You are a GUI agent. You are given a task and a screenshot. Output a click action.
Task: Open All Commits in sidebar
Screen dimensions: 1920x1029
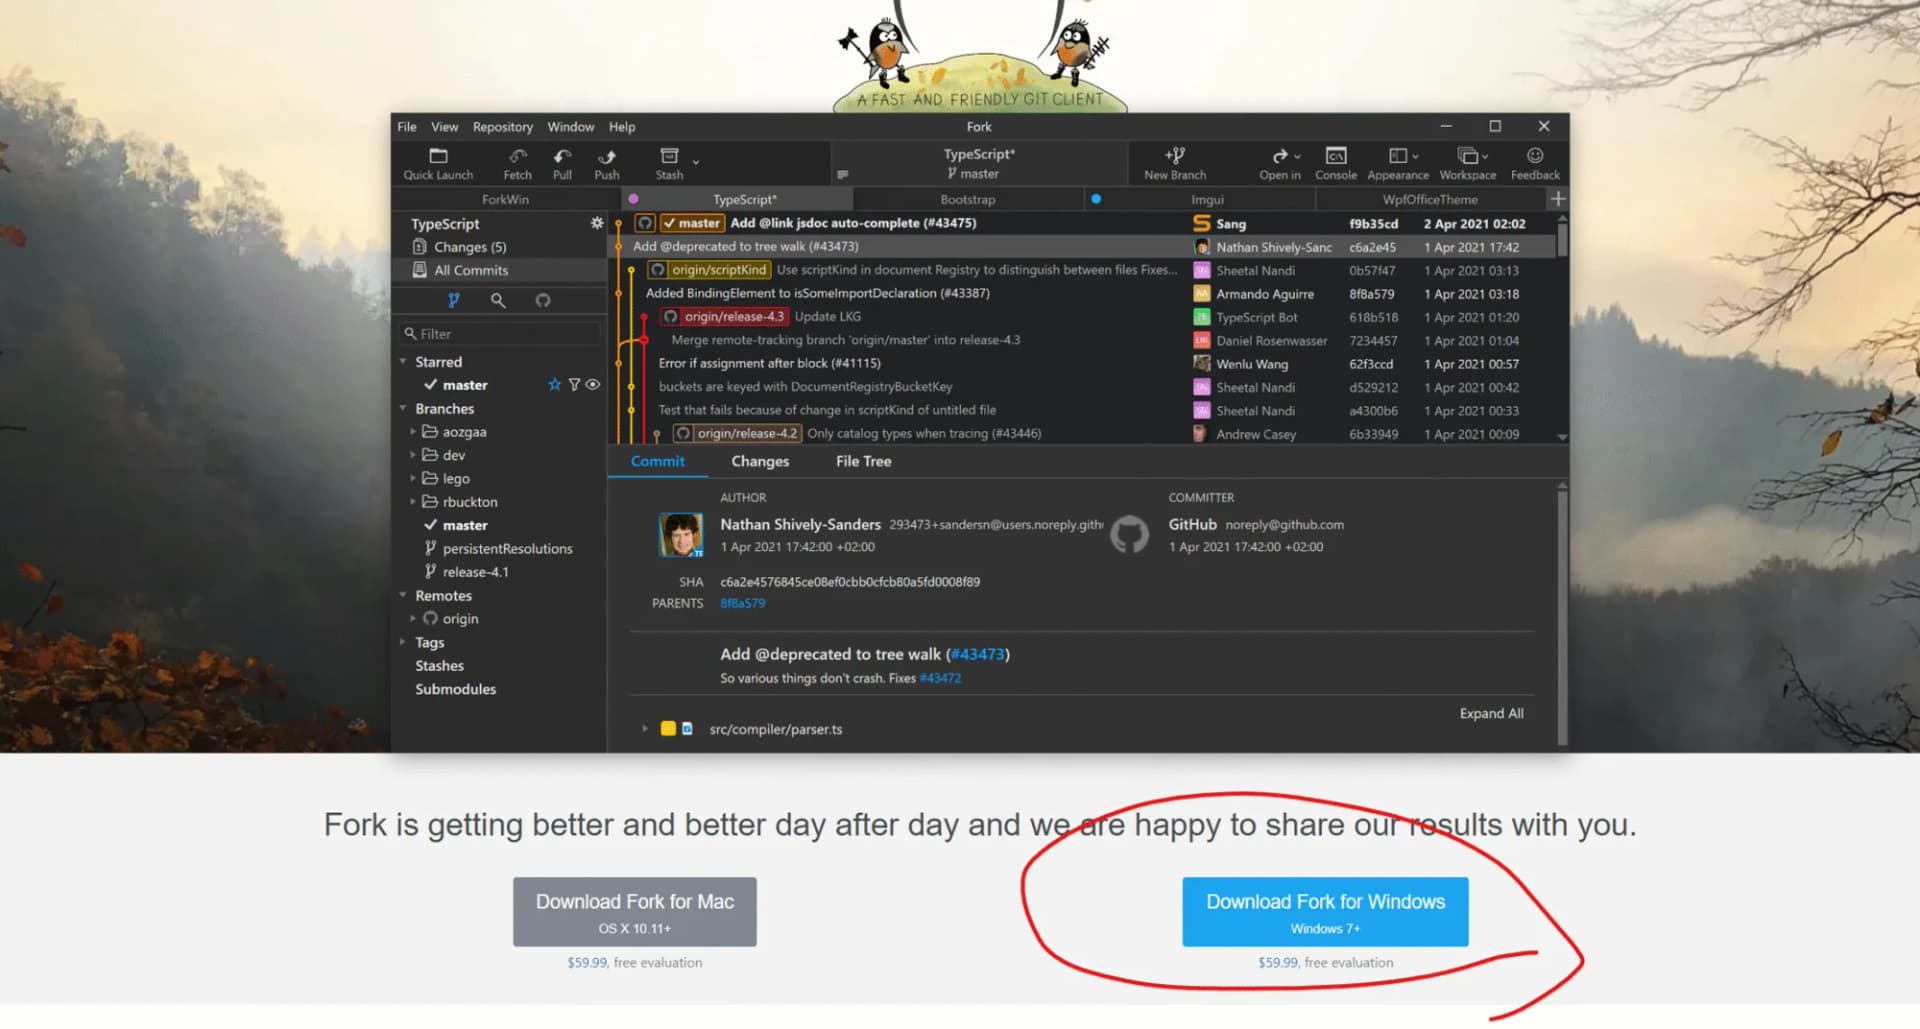click(500, 270)
